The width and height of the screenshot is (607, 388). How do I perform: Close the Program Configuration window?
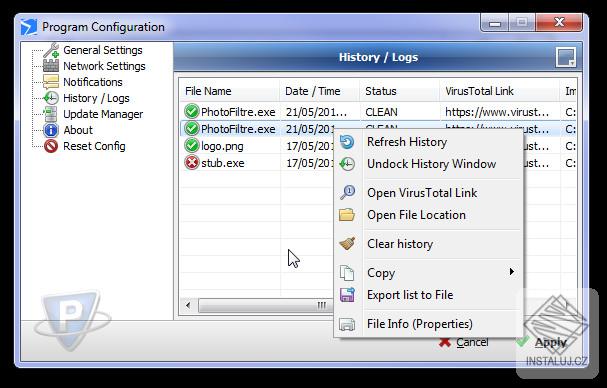(x=559, y=22)
